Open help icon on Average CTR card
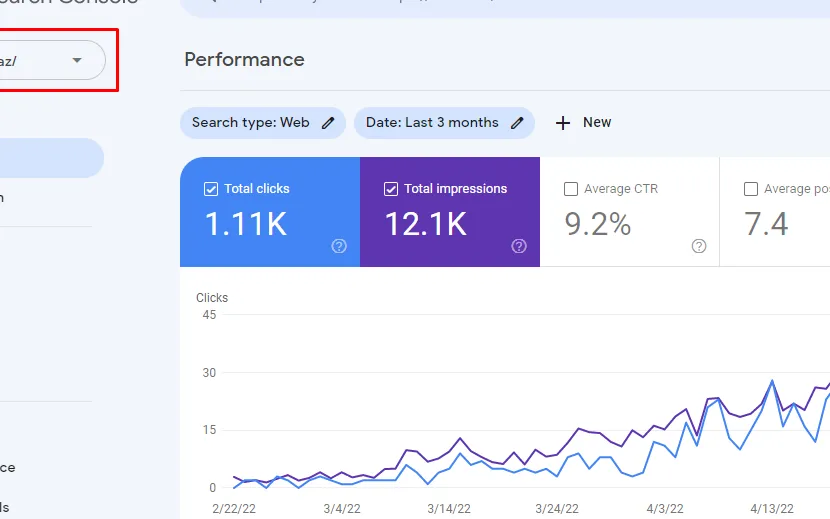This screenshot has width=830, height=519. click(x=699, y=246)
